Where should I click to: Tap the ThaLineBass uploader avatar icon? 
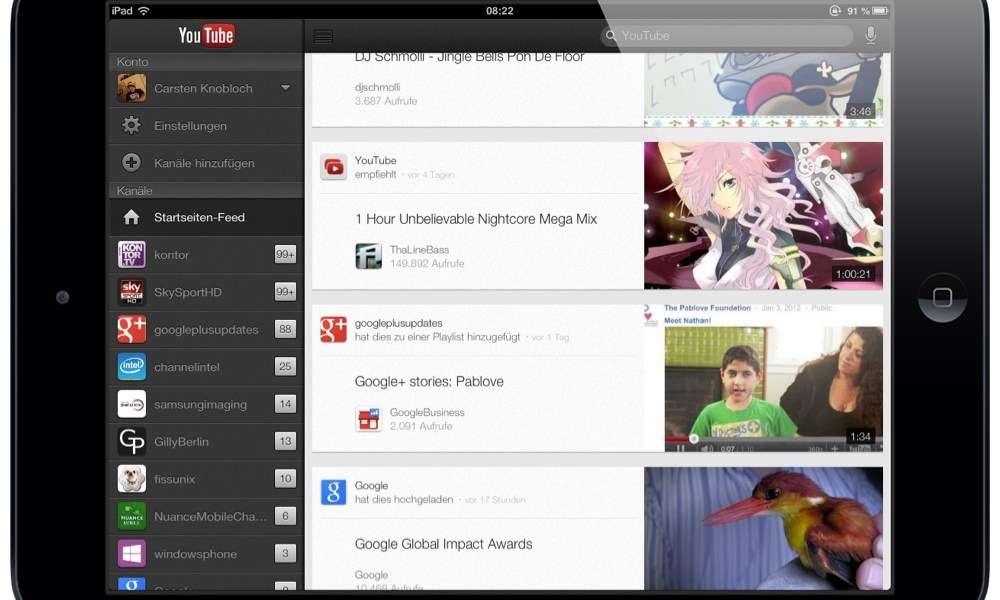click(369, 256)
